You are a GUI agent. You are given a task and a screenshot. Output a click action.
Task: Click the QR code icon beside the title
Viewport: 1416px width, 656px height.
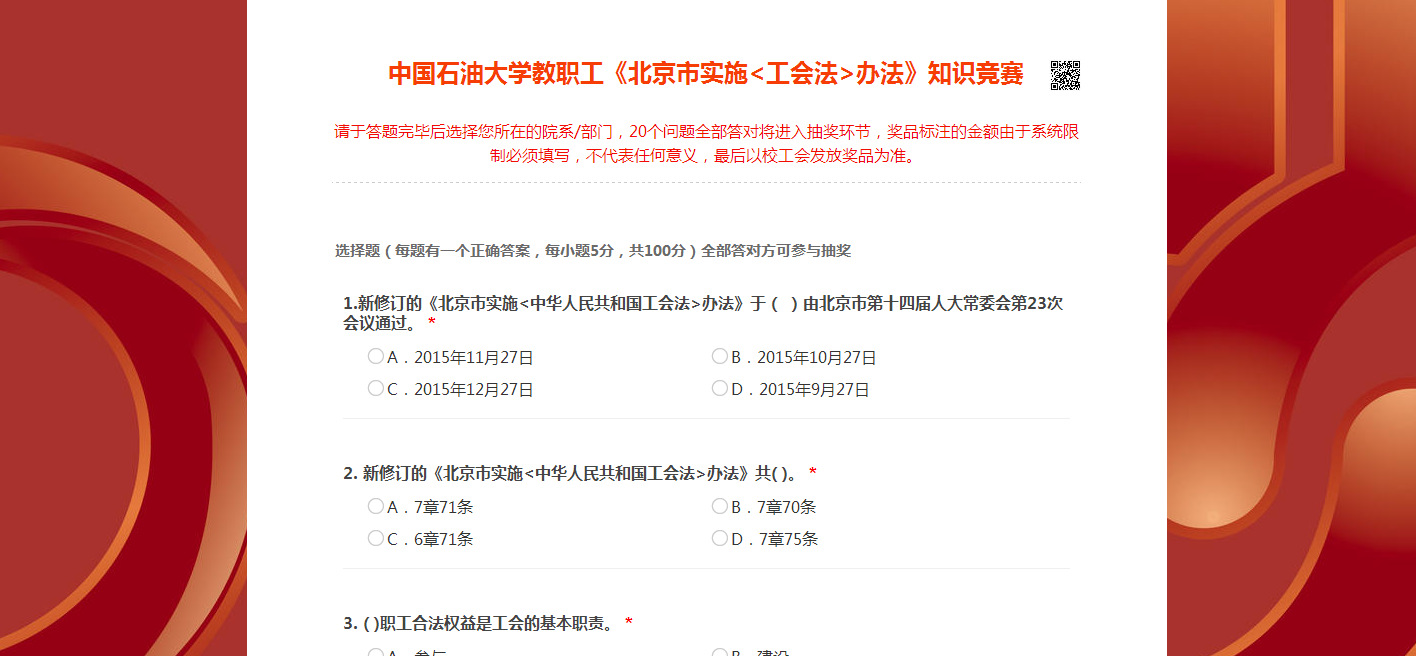tap(1065, 75)
